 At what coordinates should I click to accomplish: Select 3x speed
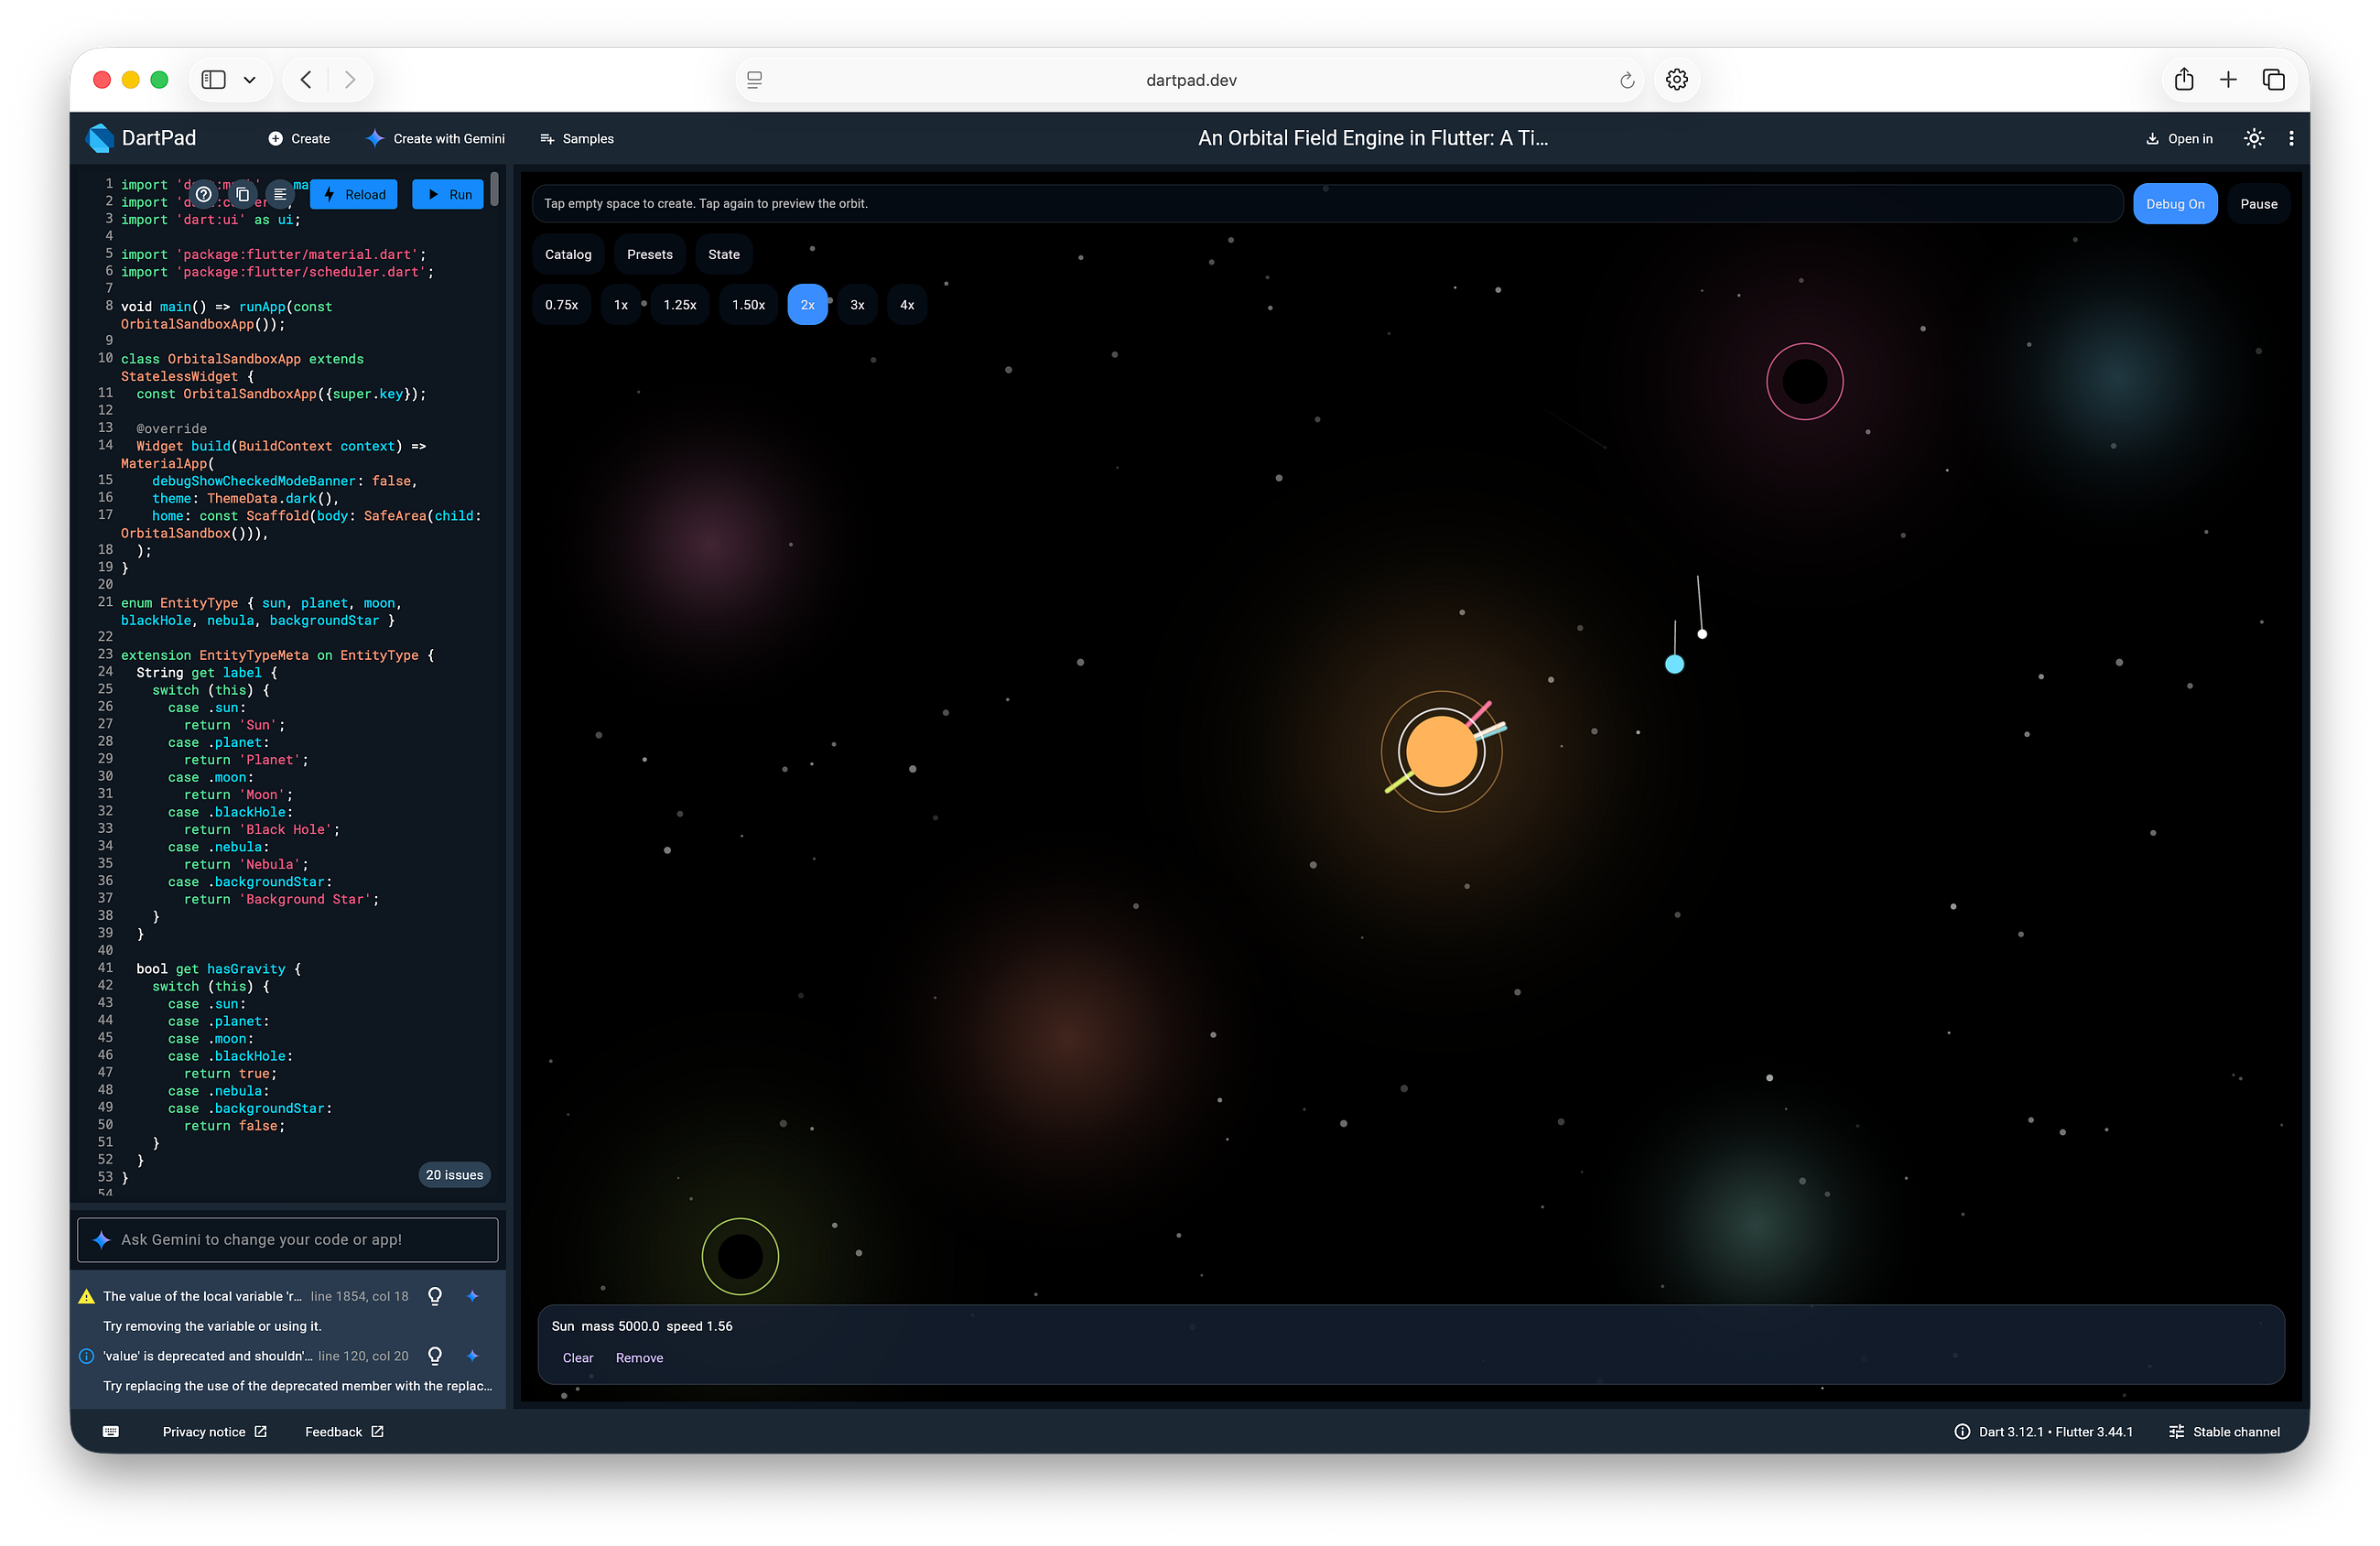pos(857,305)
